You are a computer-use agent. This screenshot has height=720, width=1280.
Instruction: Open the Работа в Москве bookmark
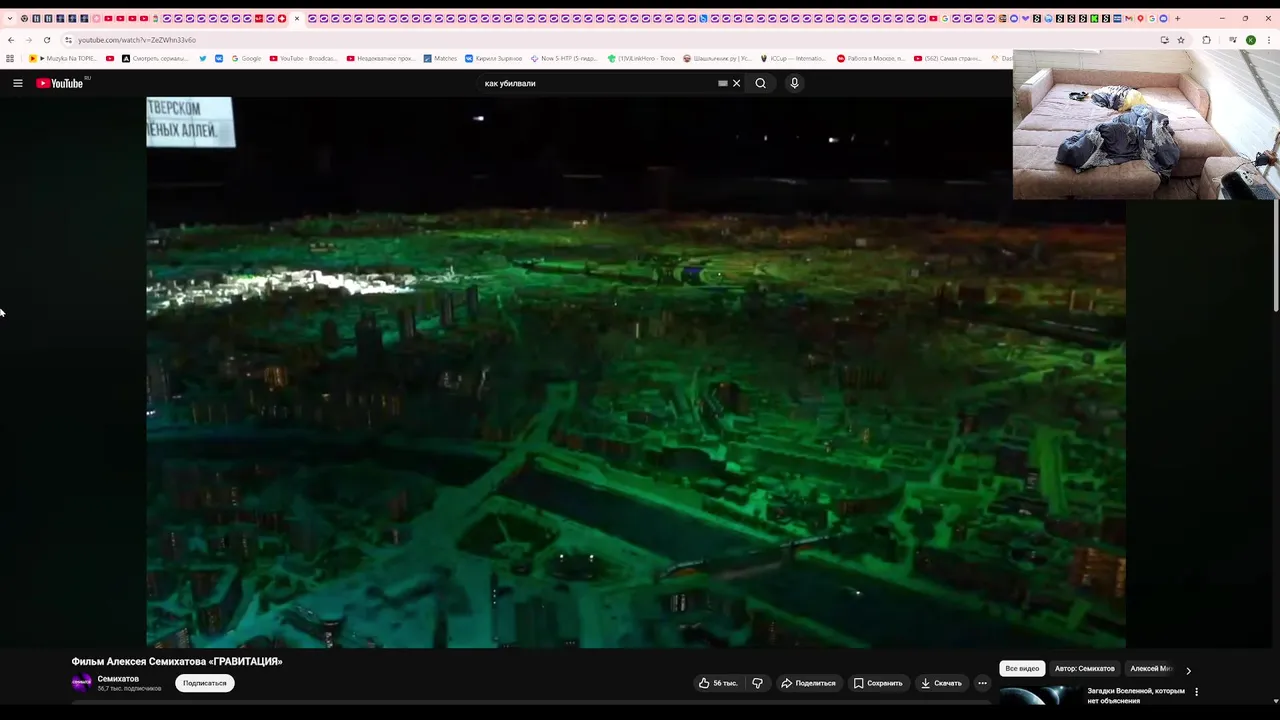click(871, 58)
